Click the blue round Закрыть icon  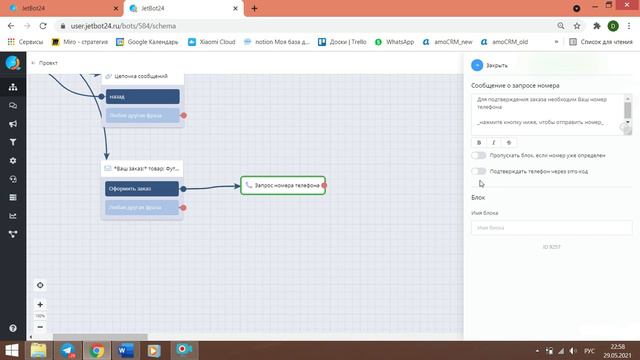(477, 65)
